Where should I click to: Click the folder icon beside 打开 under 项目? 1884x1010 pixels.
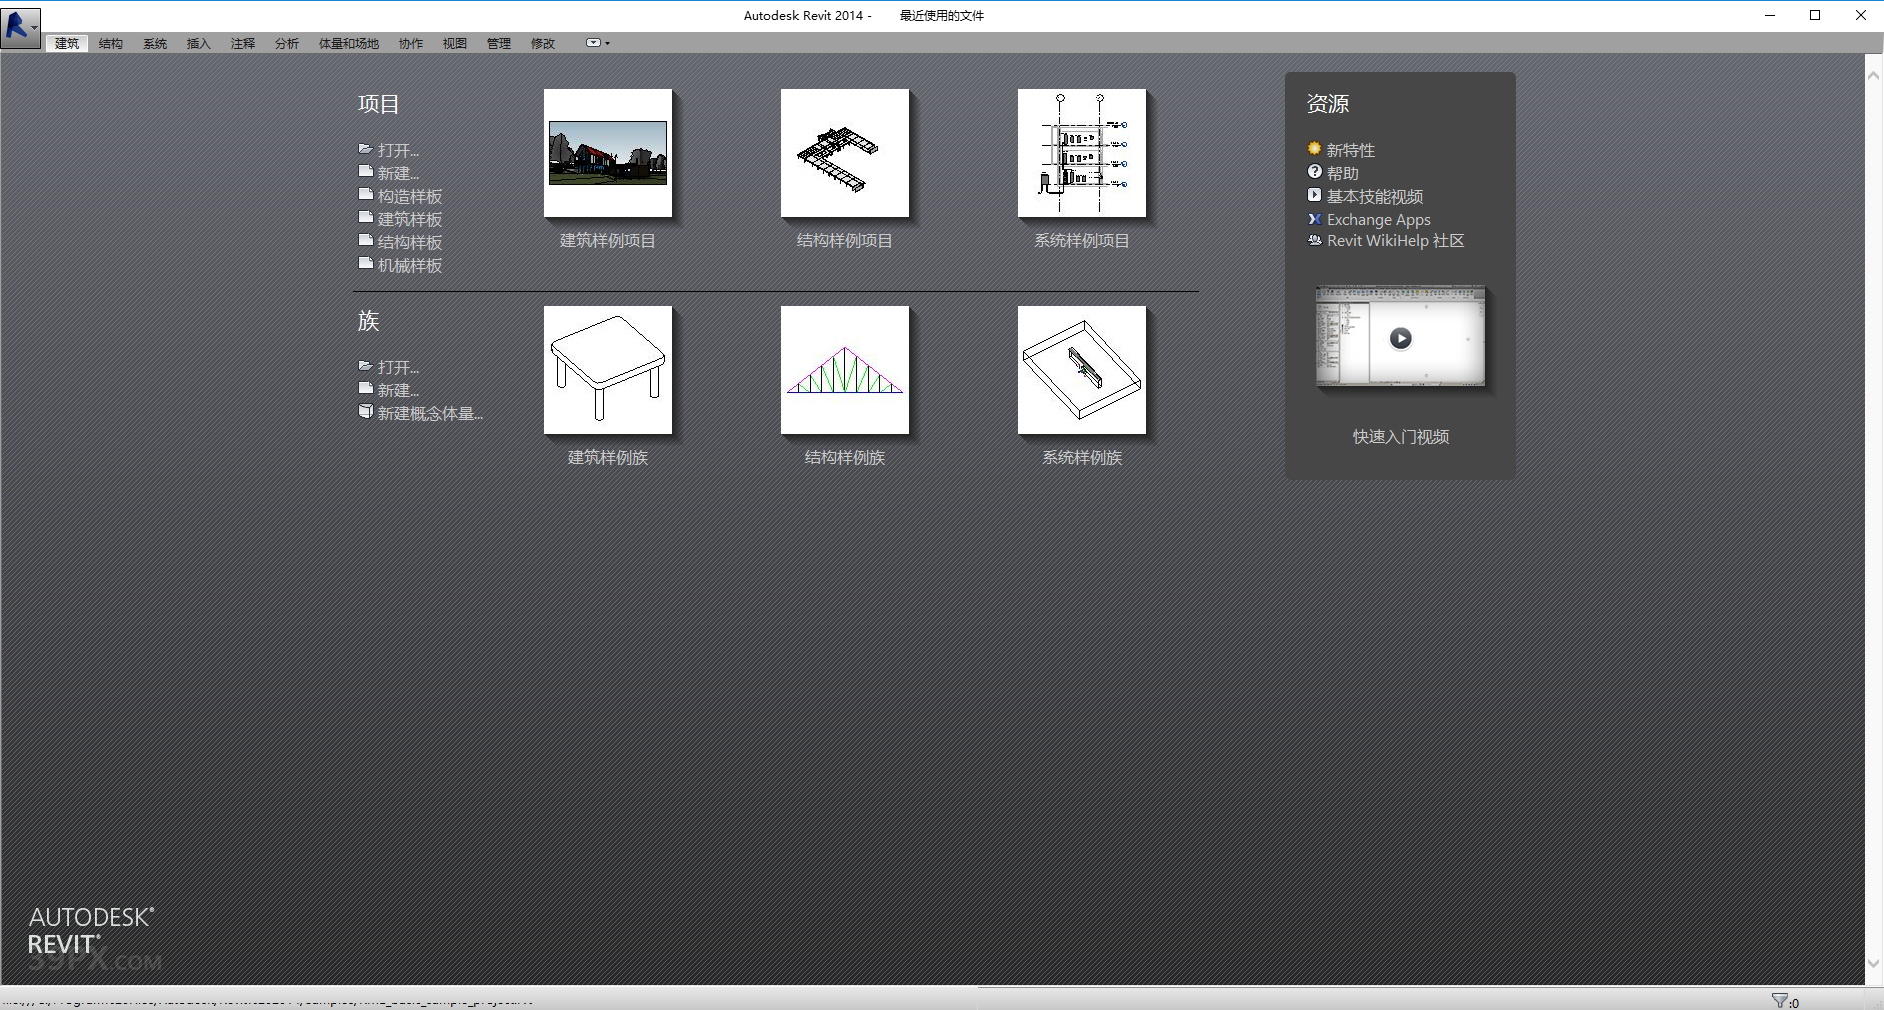(x=366, y=147)
